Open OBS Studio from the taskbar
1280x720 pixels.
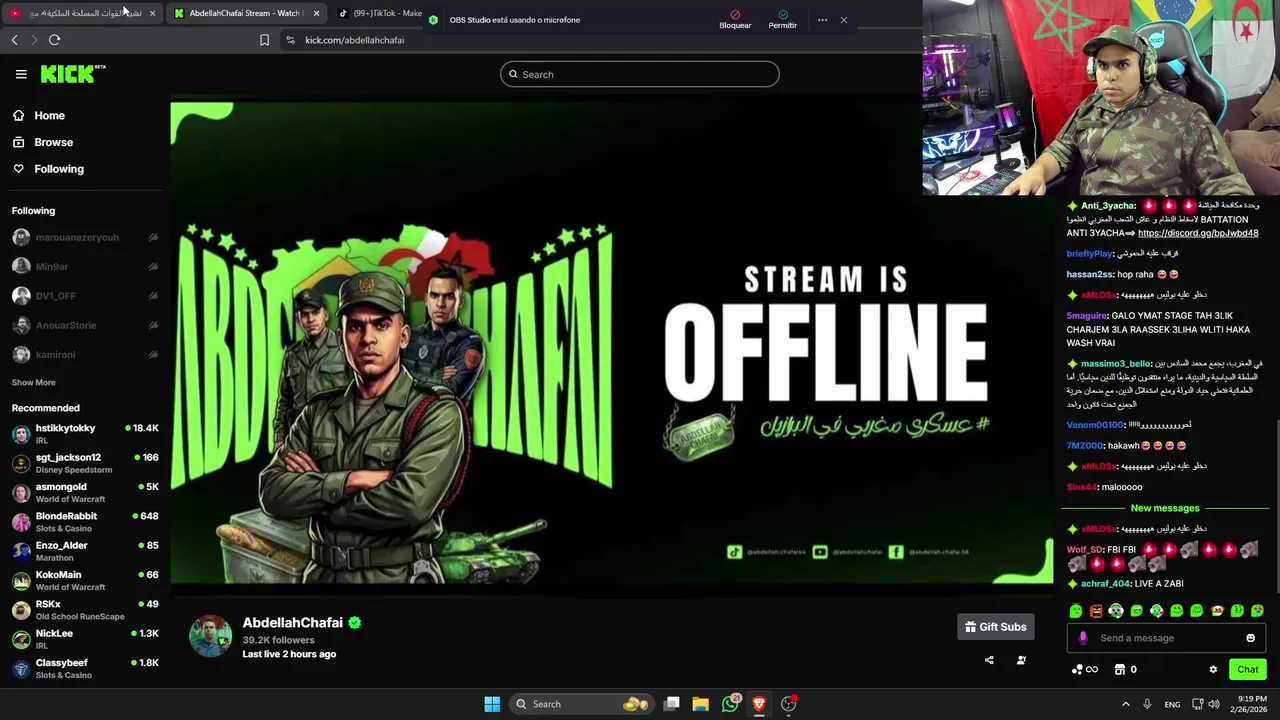coord(788,704)
